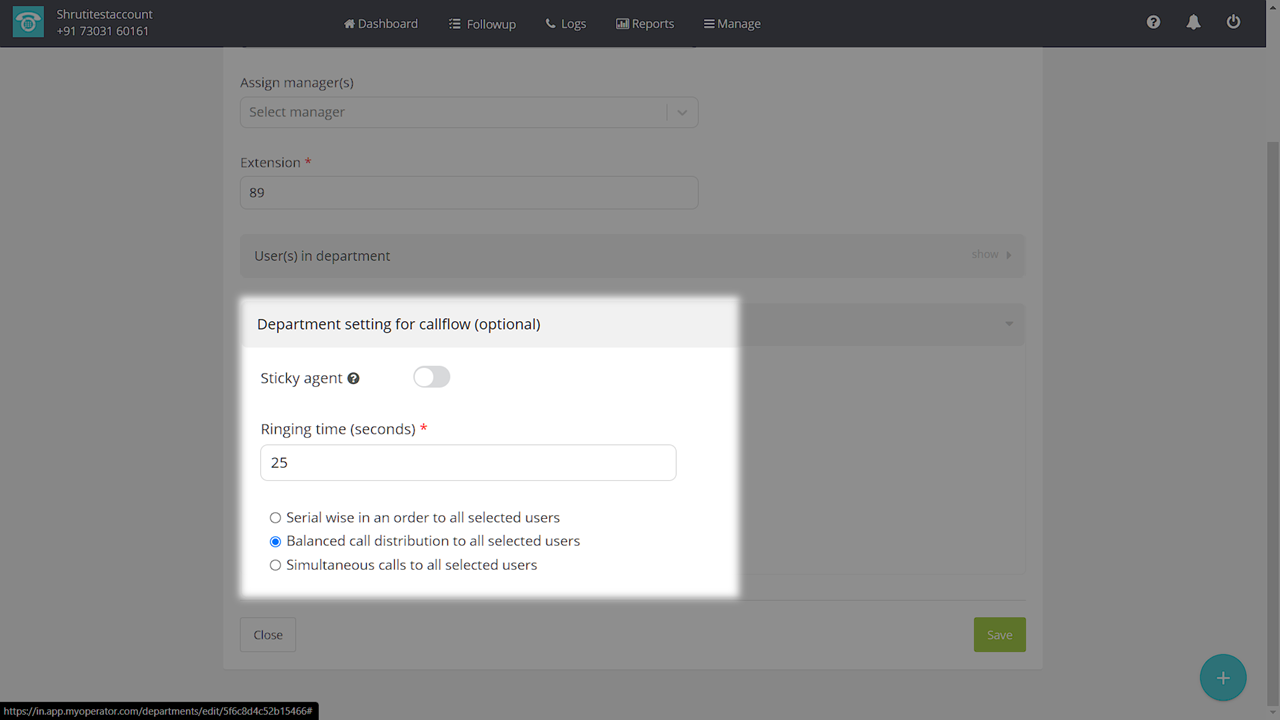Go to the Logs page
The image size is (1280, 720).
click(566, 24)
